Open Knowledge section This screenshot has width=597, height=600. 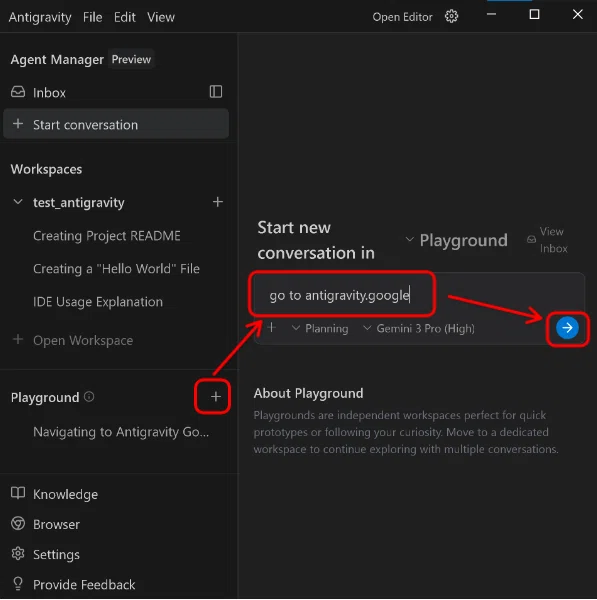point(65,494)
